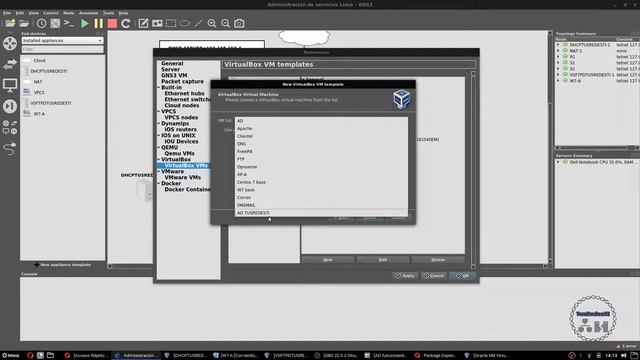Screen dimensions: 640x360
Task: Choose Centos 7 base in VM list
Action: tap(321, 182)
